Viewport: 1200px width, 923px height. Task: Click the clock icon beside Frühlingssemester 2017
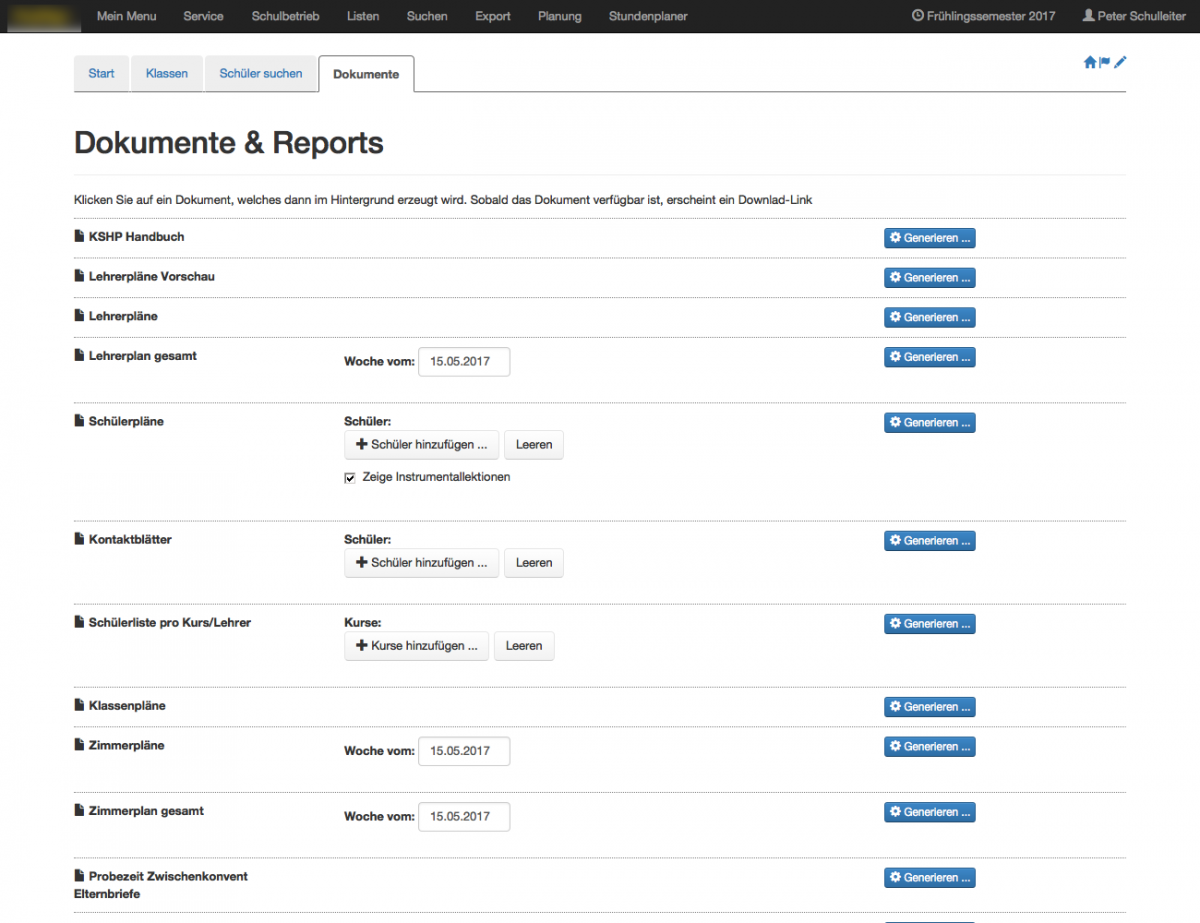pyautogui.click(x=918, y=16)
